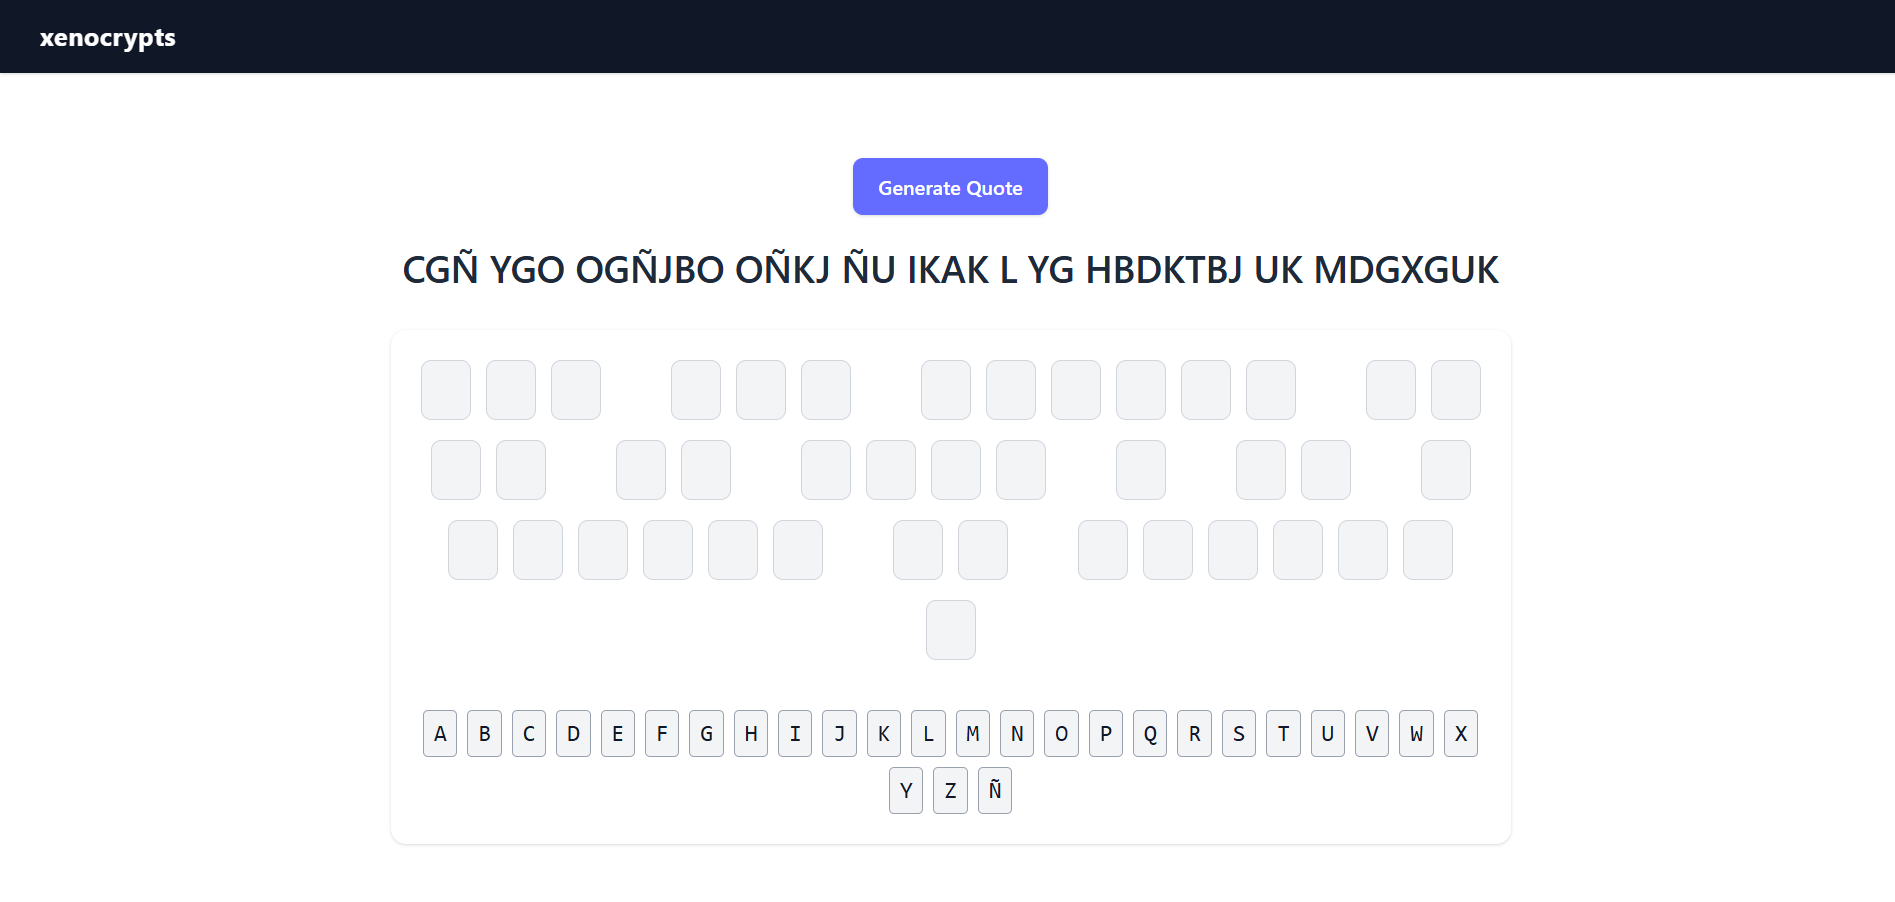Image resolution: width=1895 pixels, height=902 pixels.
Task: Pick the letter S key
Action: 1239,734
